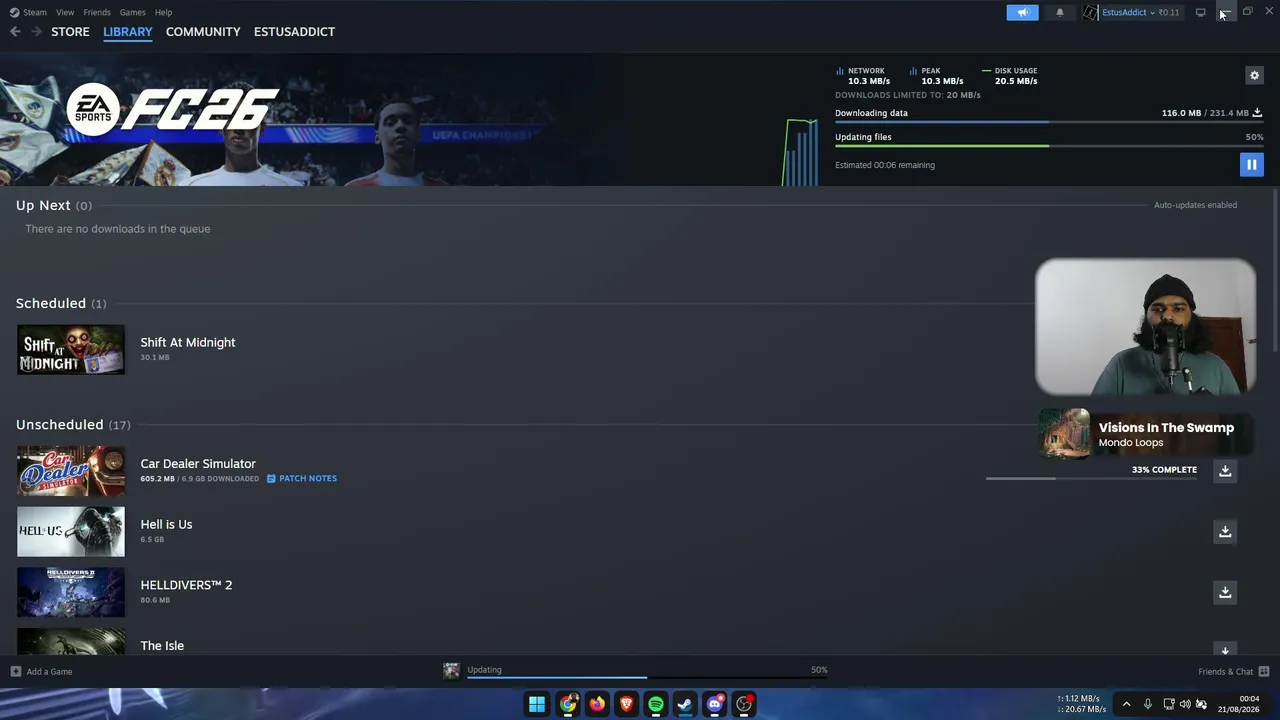The width and height of the screenshot is (1280, 720).
Task: Click the FC26 icon in the bottom status bar
Action: [452, 671]
